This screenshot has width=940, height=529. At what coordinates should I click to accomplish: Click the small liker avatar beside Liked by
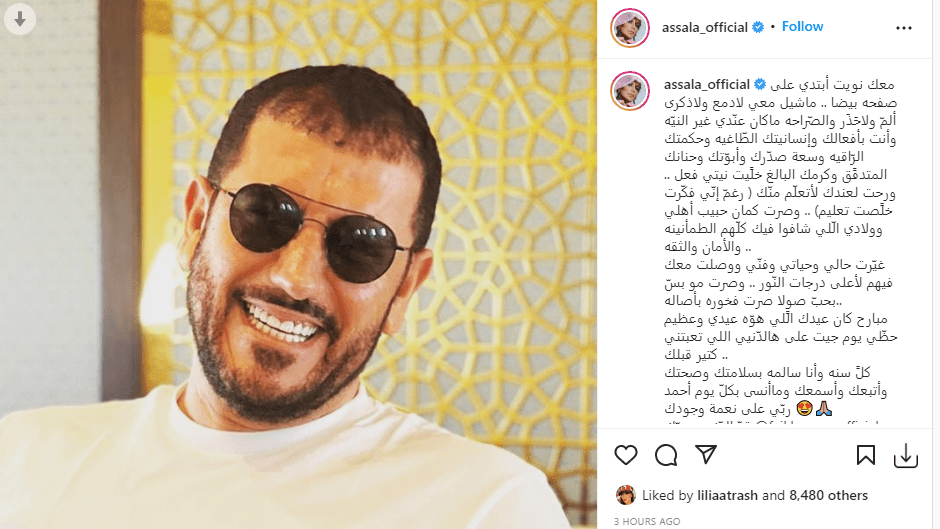[626, 495]
